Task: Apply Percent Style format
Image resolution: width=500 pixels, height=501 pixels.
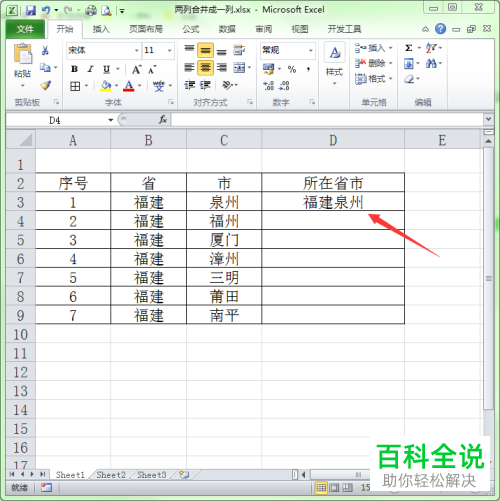Action: point(292,69)
